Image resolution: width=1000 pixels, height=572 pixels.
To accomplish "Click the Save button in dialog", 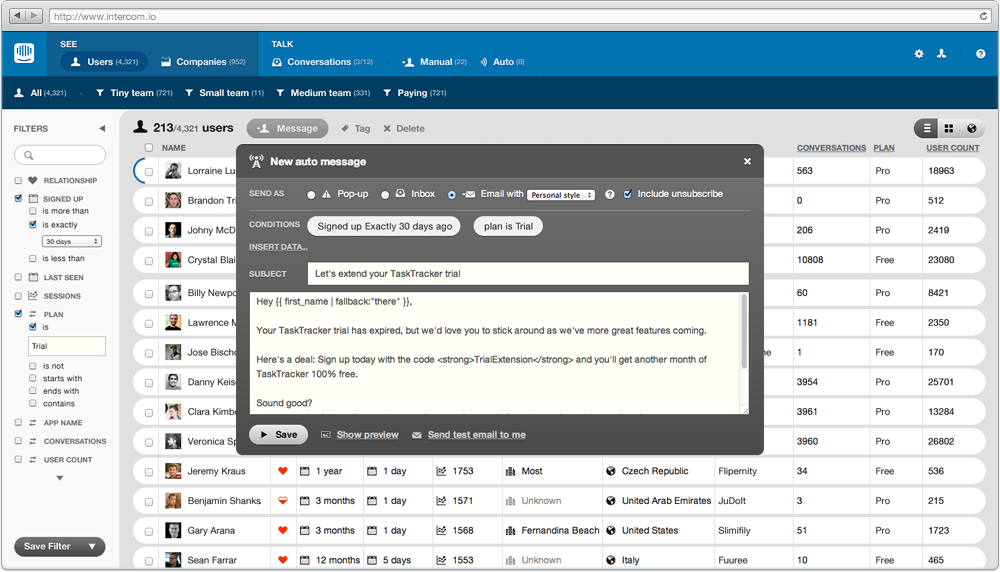I will 278,435.
